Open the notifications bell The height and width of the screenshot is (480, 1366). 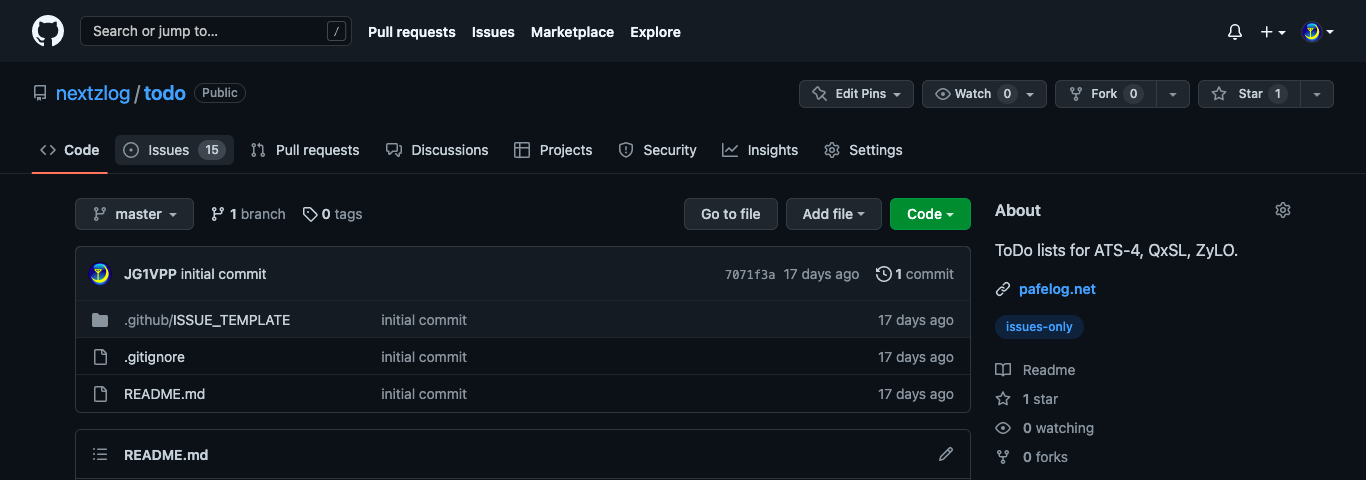(1235, 32)
